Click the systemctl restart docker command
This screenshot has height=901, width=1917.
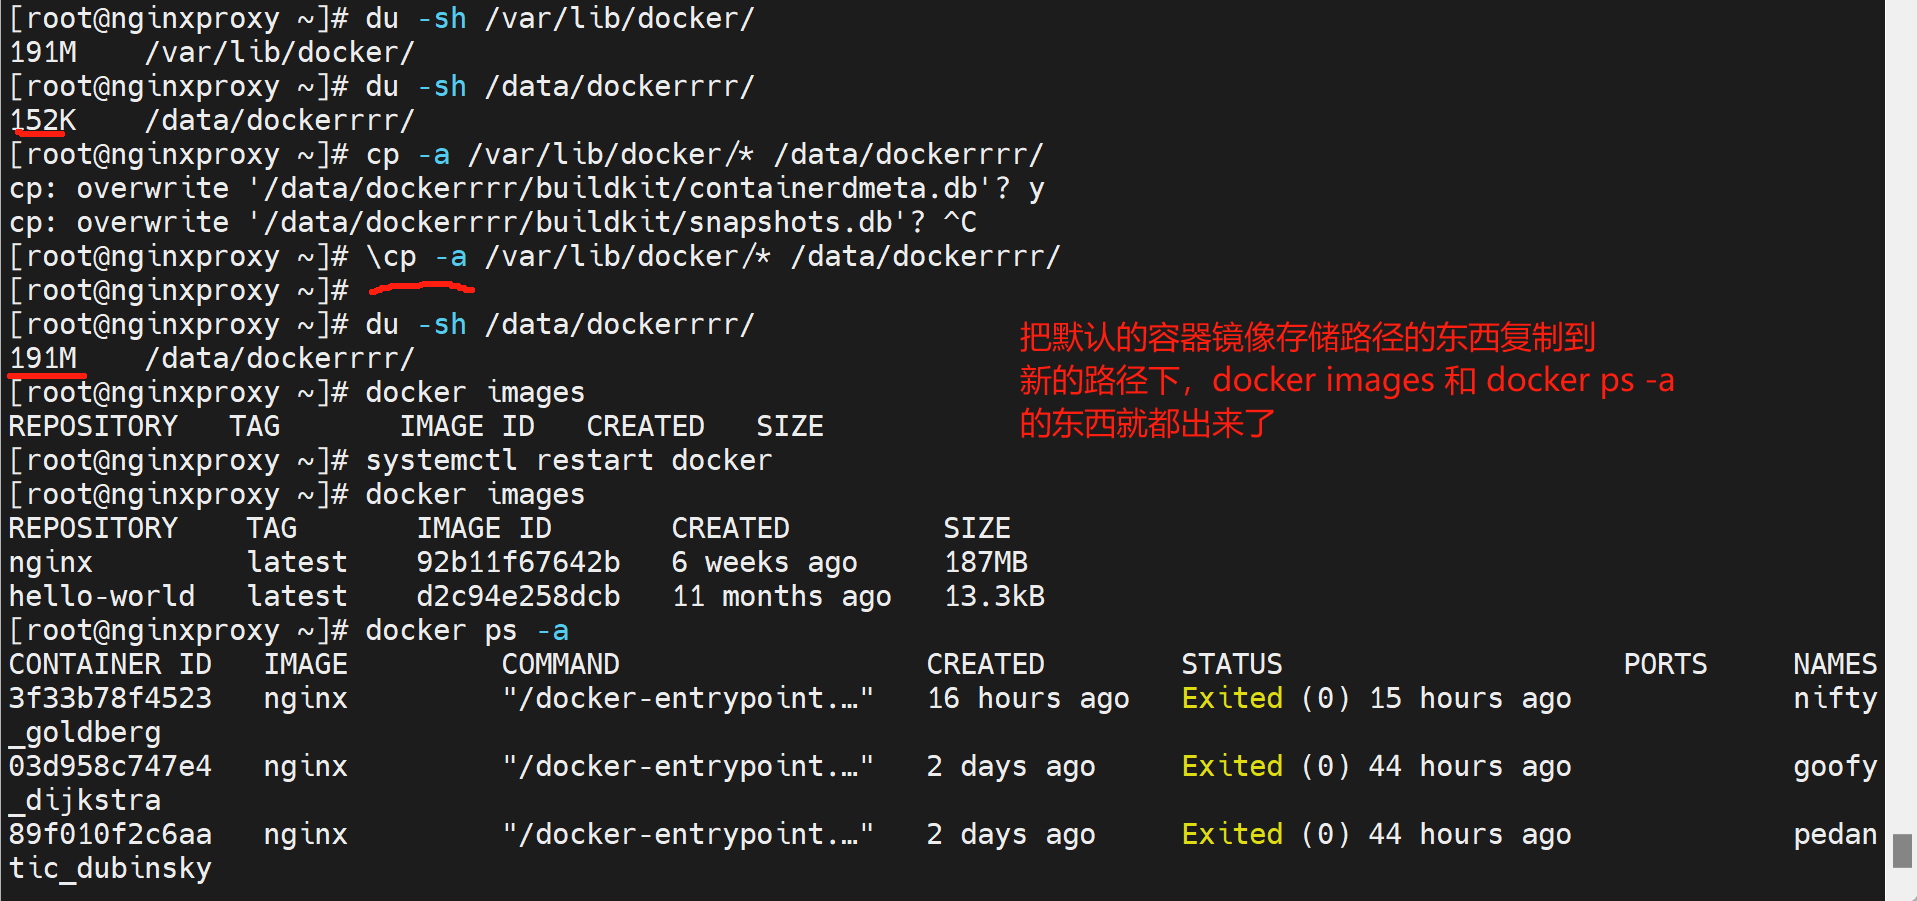coord(568,460)
